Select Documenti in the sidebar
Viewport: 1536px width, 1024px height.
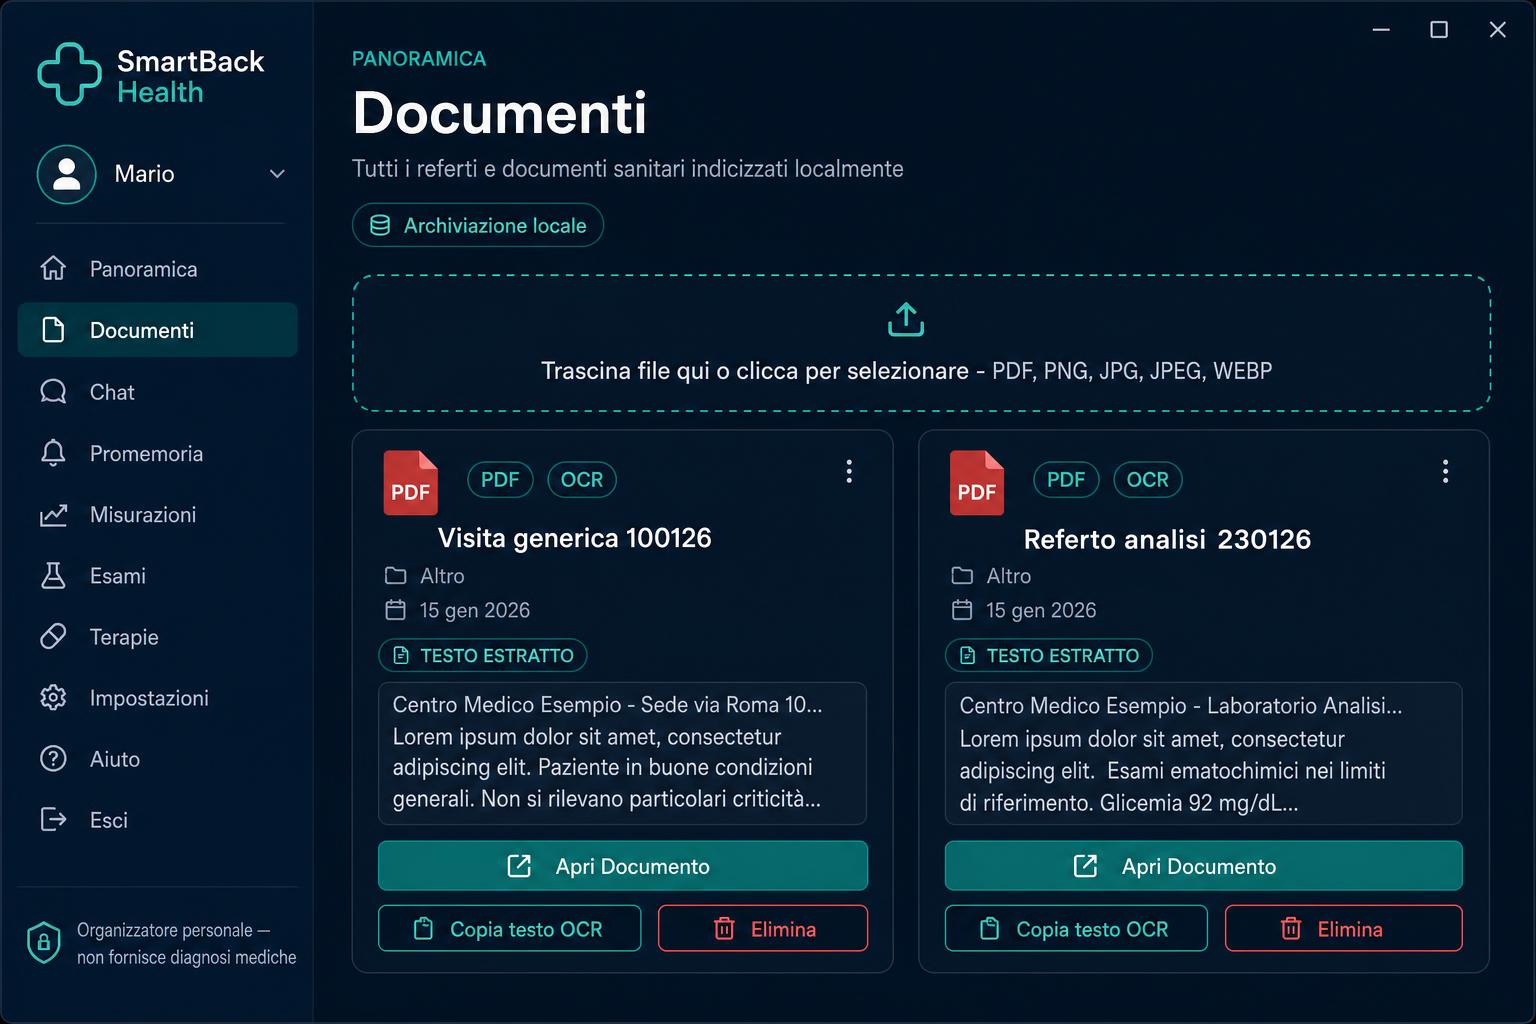click(158, 330)
